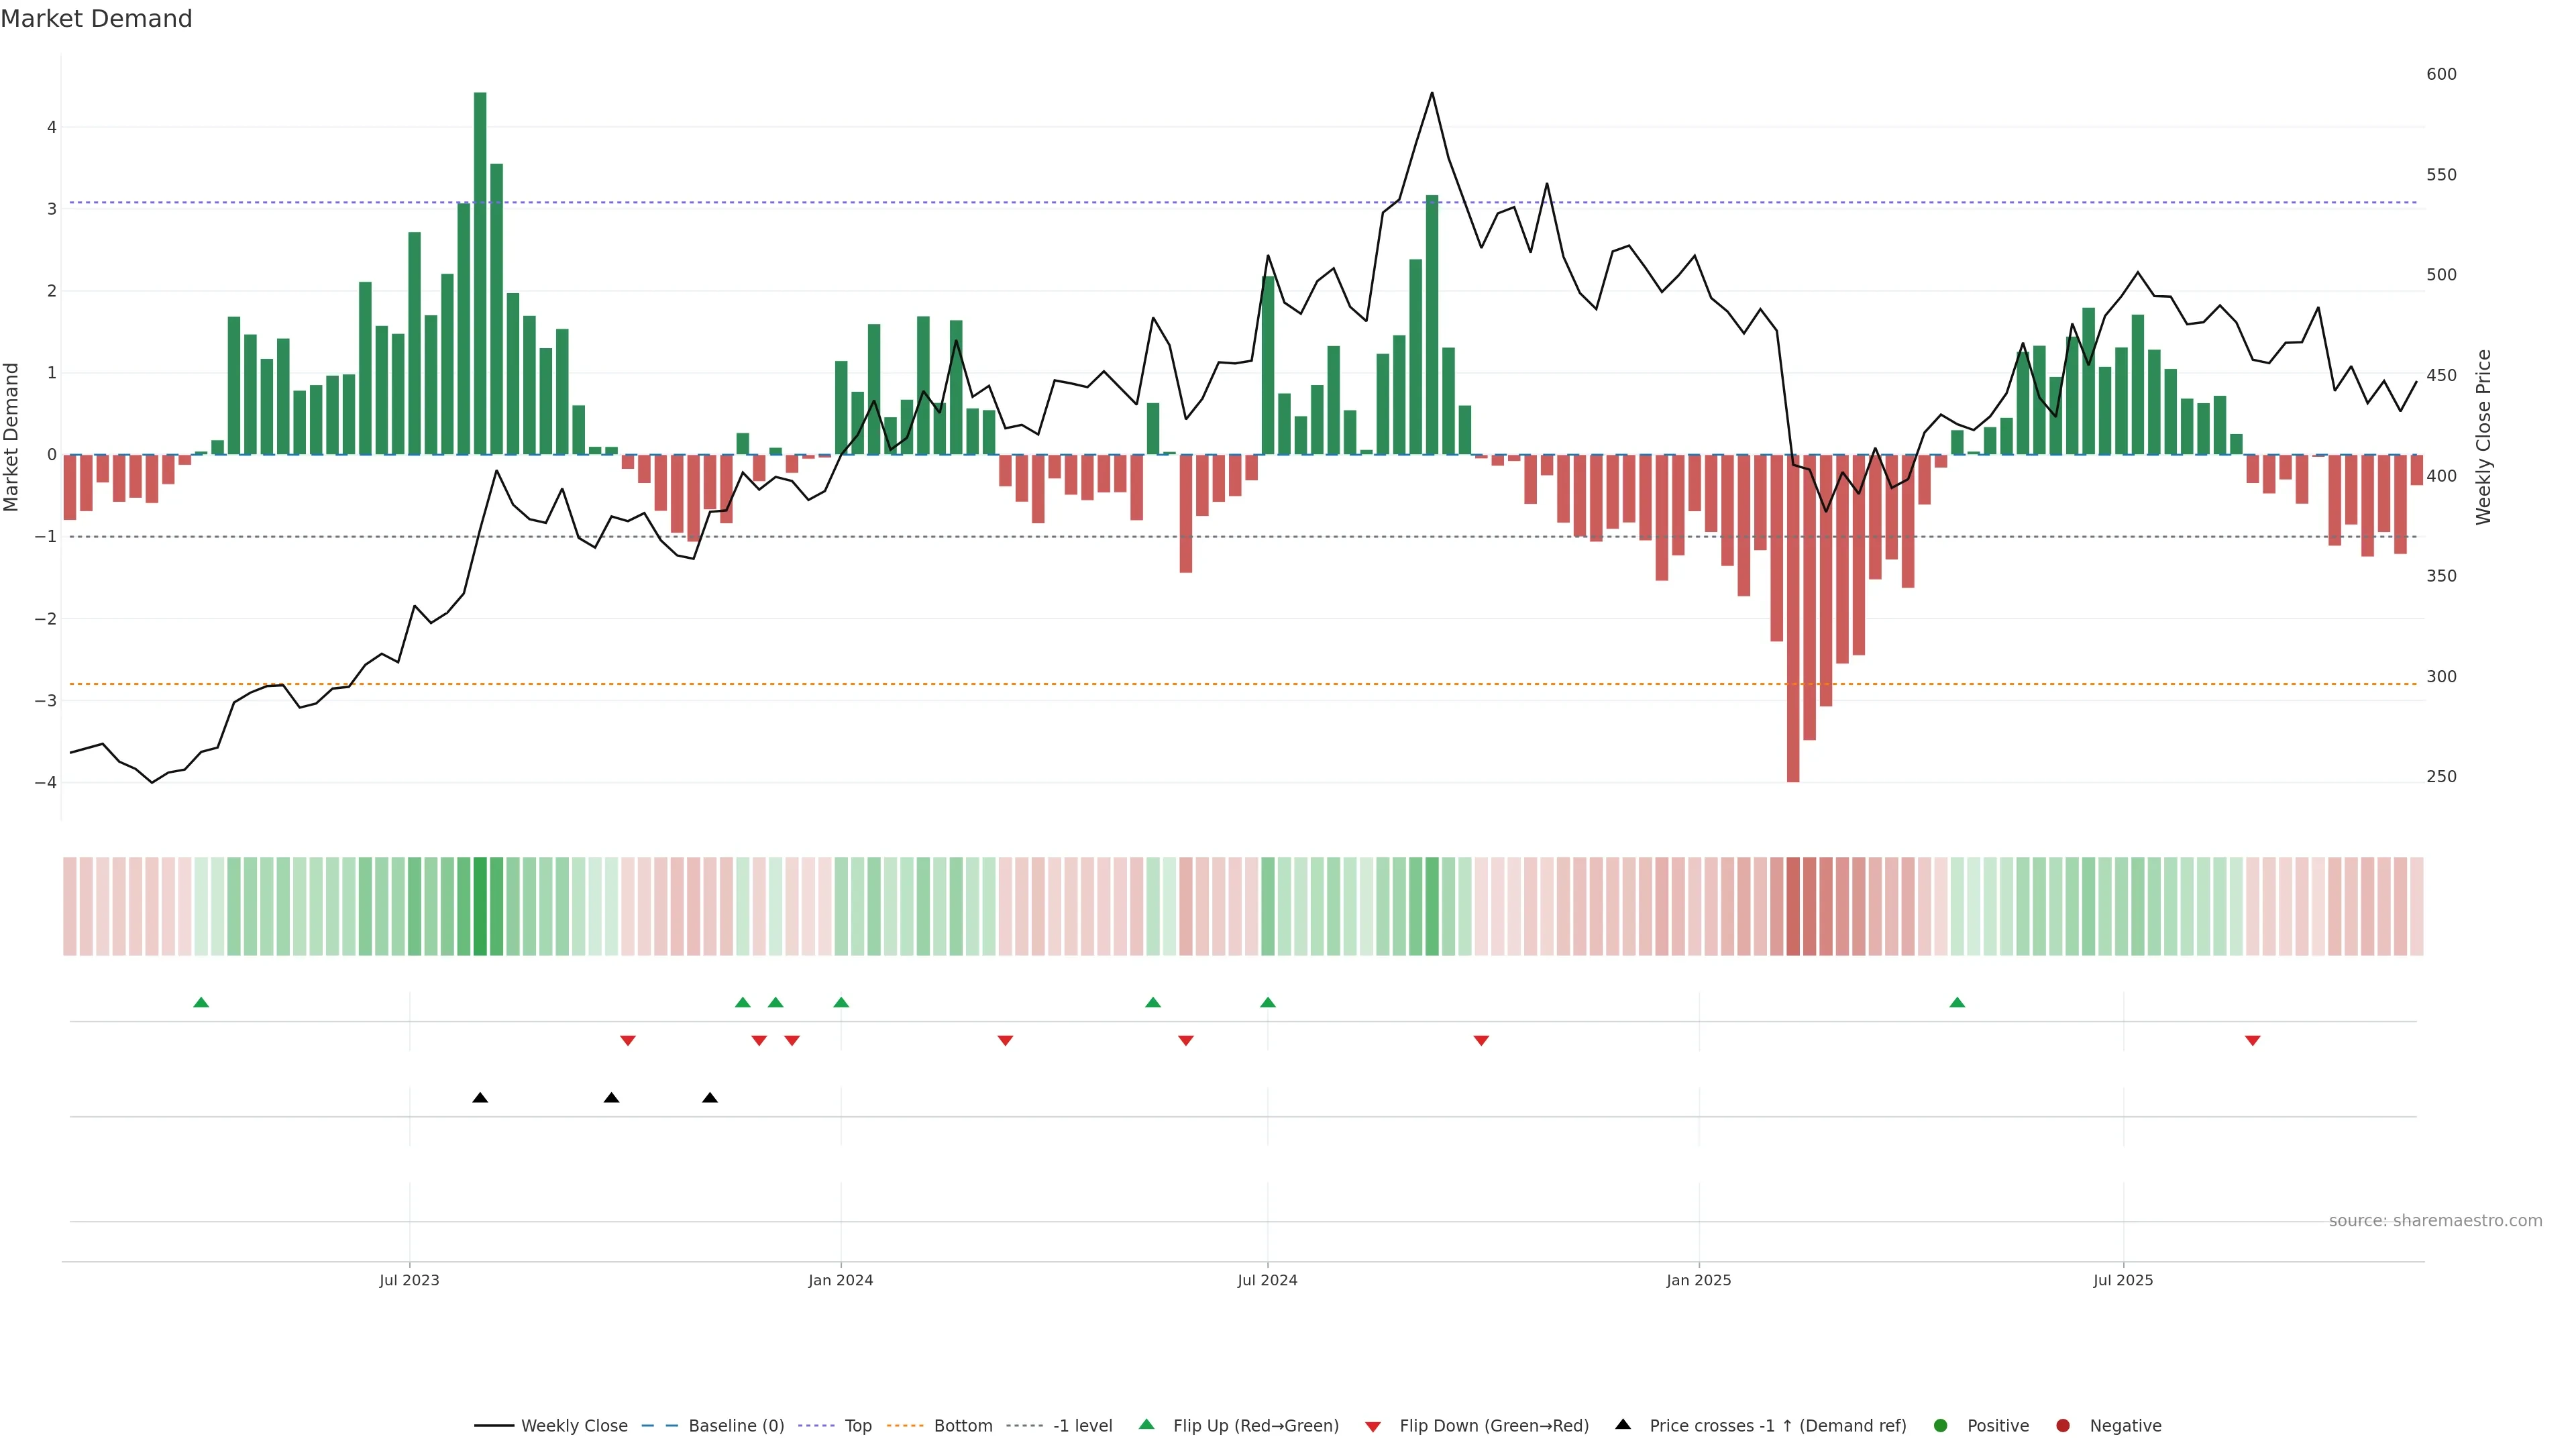Toggle the Top legend entry

click(857, 1425)
